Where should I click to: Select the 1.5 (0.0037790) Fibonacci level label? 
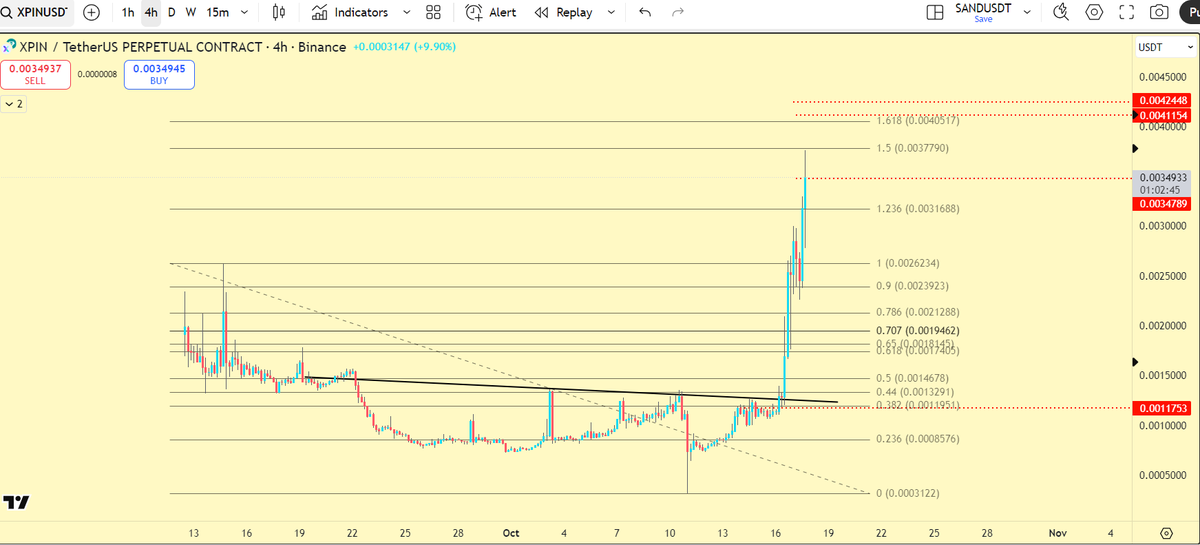pos(912,148)
